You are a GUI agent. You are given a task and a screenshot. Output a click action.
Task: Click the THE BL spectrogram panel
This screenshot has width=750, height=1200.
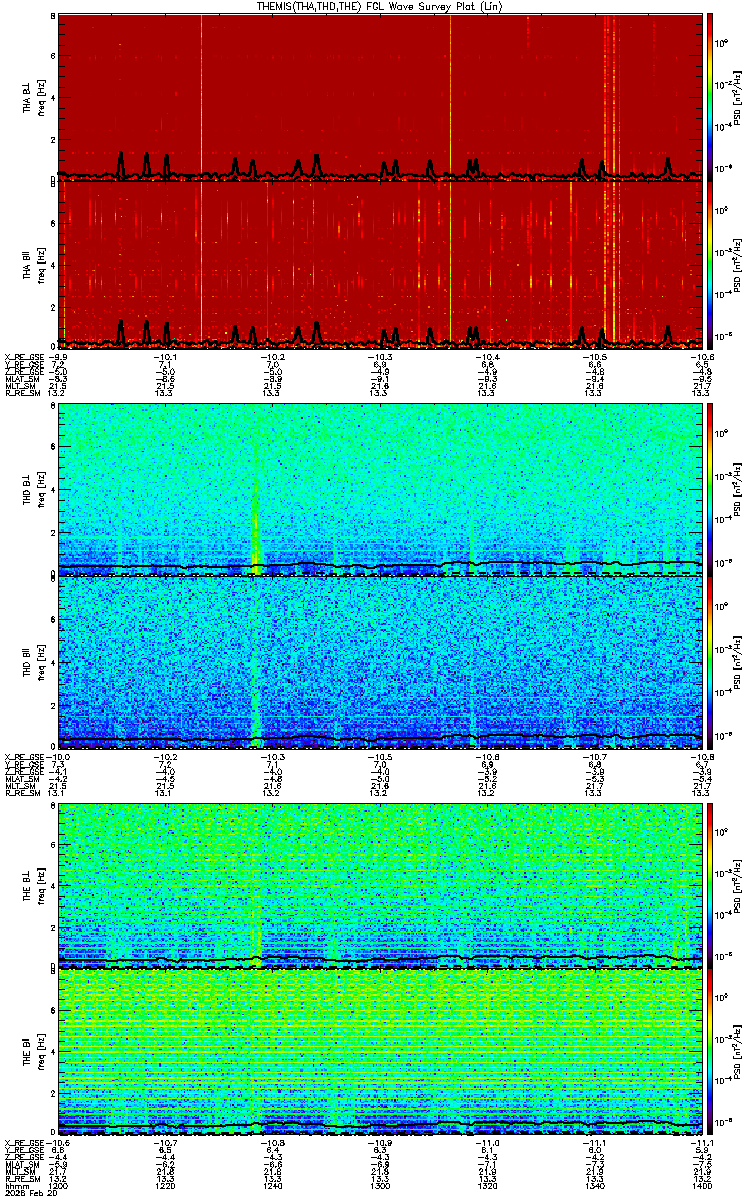[381, 884]
